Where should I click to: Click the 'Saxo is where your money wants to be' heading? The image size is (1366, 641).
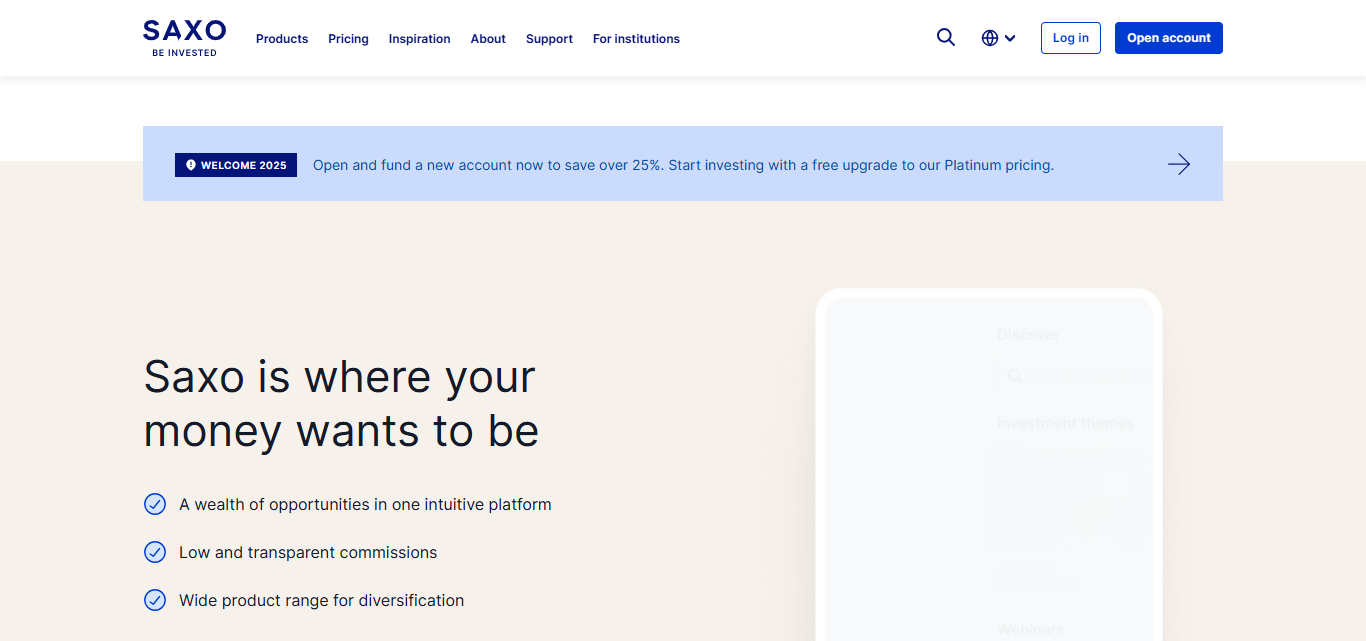click(341, 404)
